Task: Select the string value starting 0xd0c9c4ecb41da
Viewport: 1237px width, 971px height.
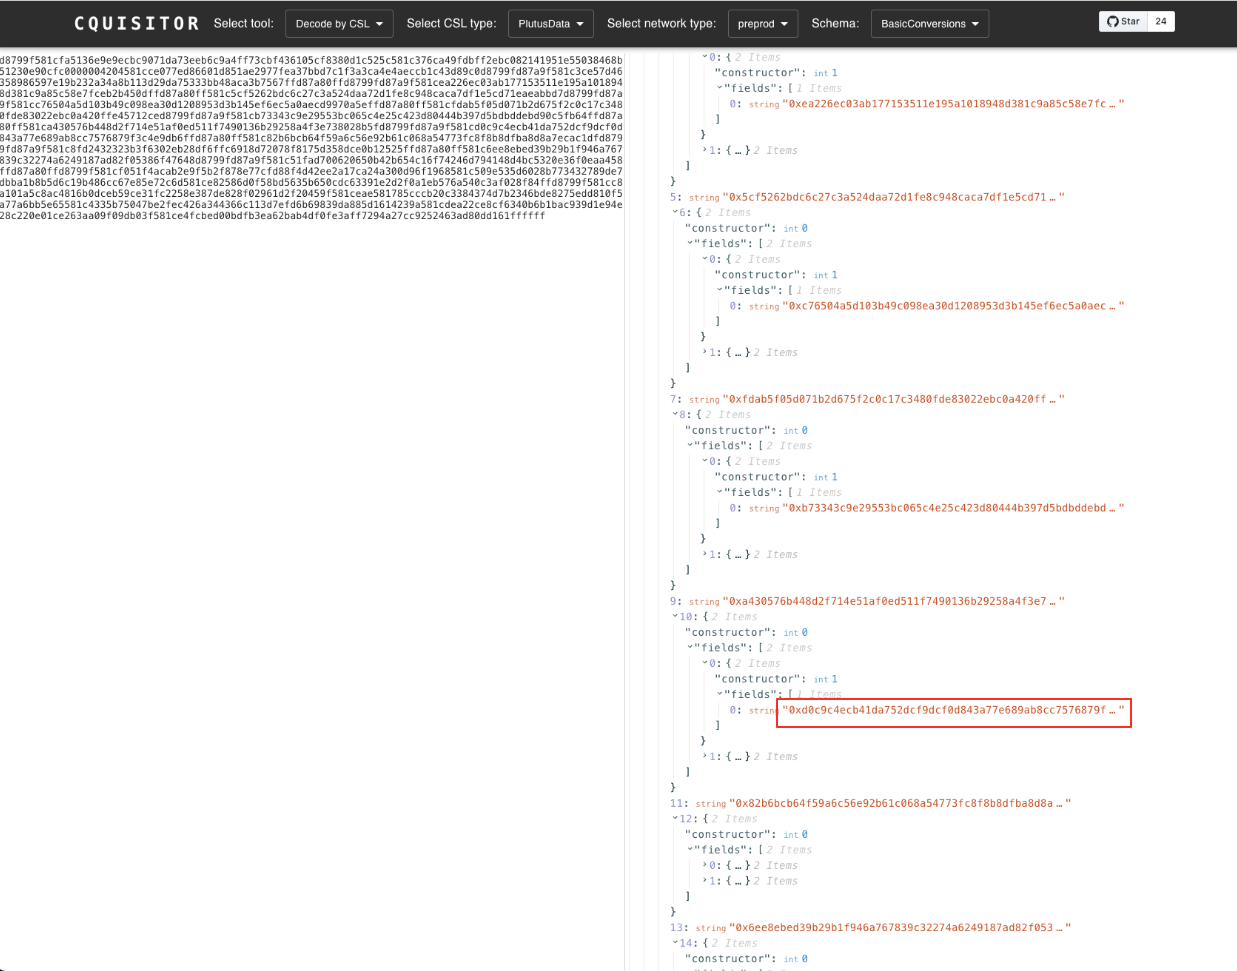Action: click(952, 710)
